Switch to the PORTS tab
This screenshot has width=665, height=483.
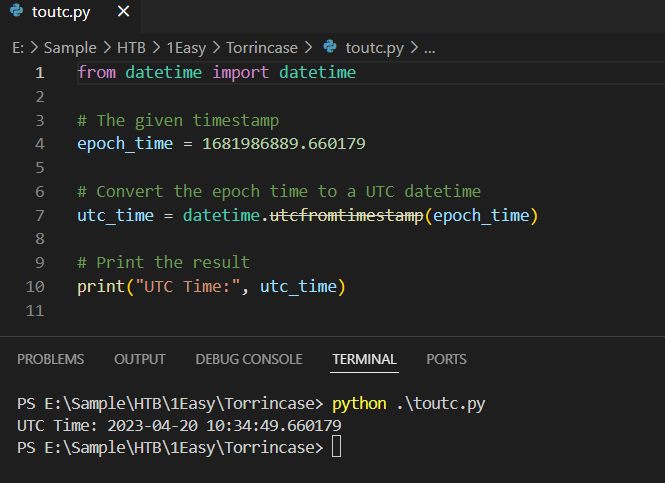pyautogui.click(x=446, y=359)
